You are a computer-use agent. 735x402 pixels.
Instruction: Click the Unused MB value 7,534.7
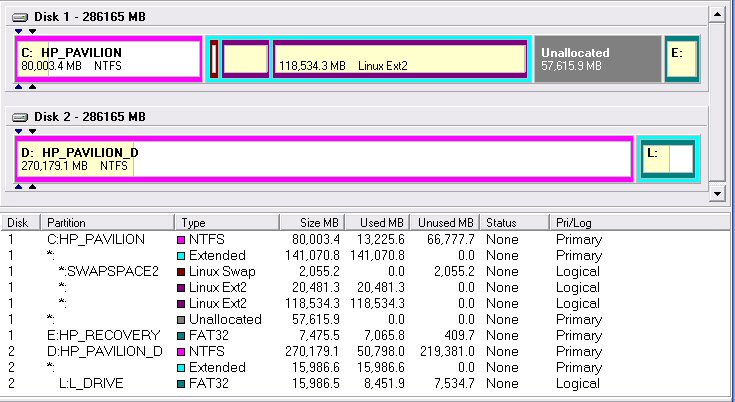tap(455, 383)
